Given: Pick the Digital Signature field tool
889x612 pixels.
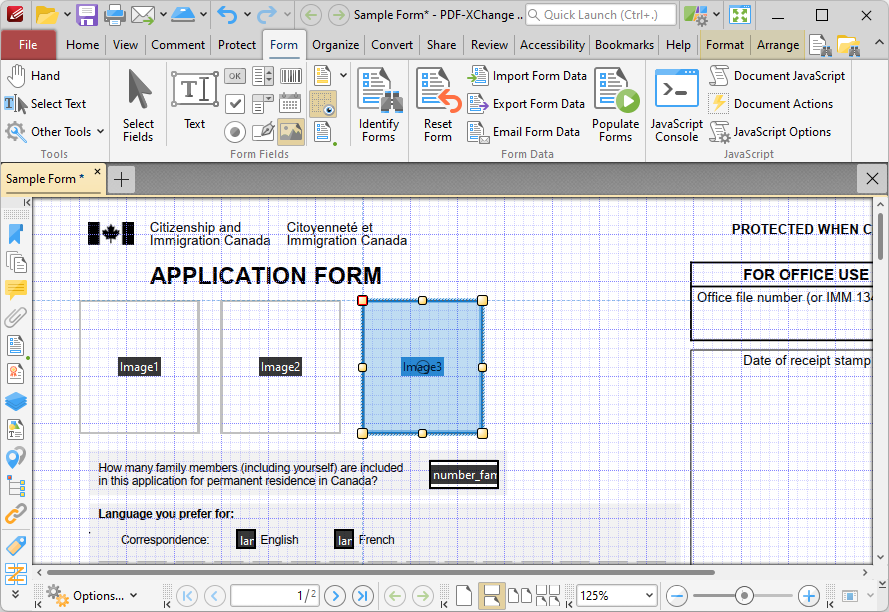Looking at the screenshot, I should (x=263, y=132).
